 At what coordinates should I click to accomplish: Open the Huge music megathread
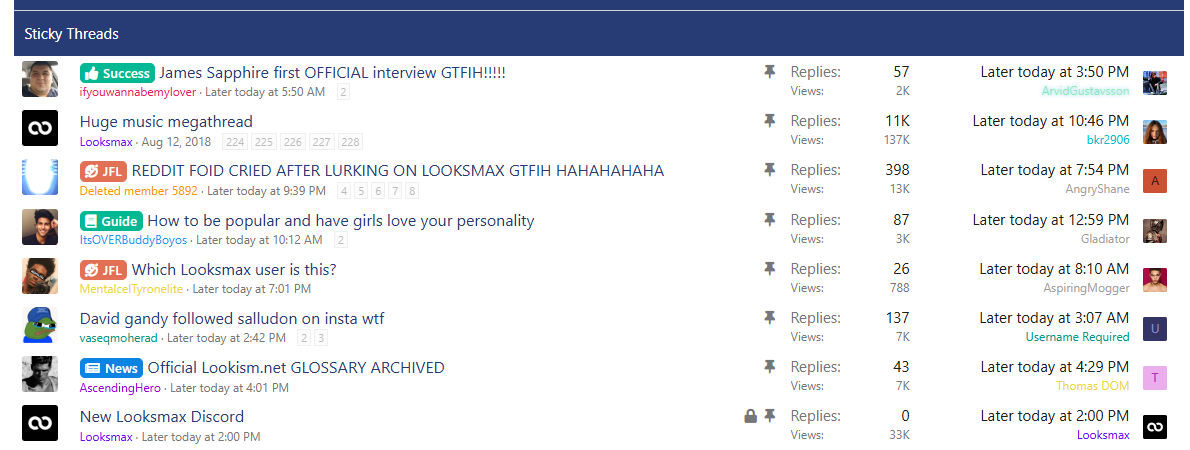pos(166,122)
